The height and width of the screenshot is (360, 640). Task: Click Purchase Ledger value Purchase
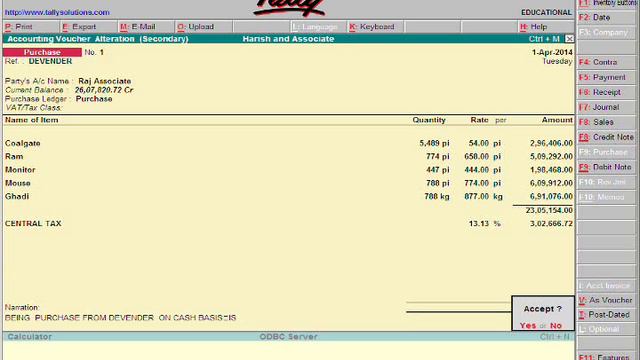(94, 99)
